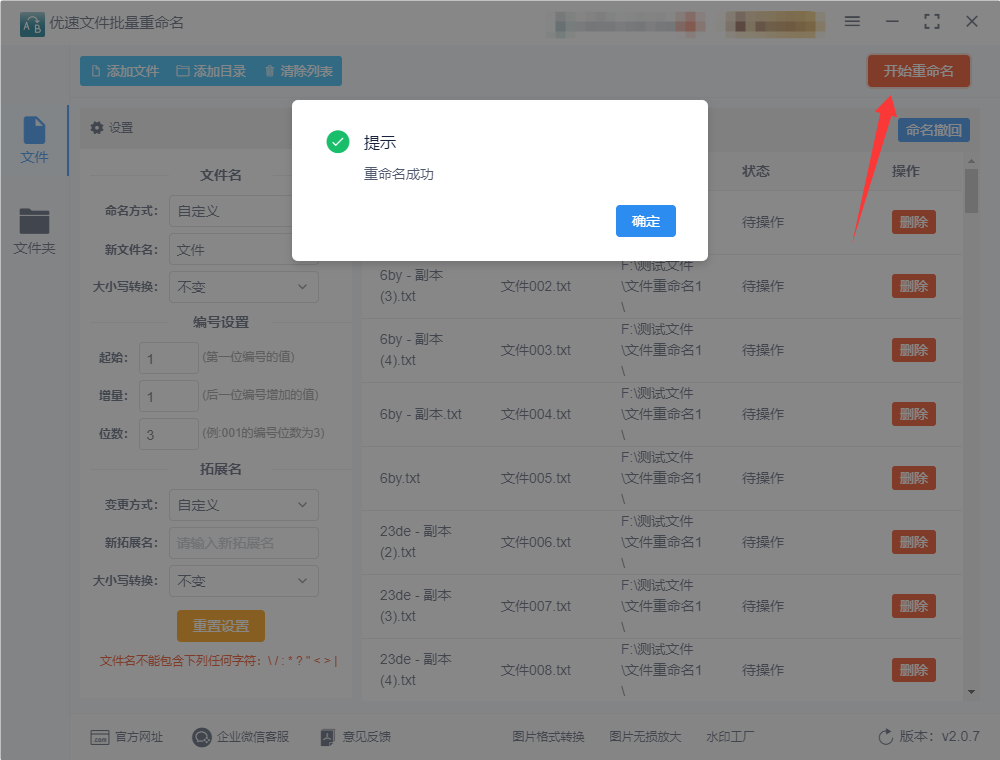Click the 命名撤回 button
Screen dimensions: 1000x760
pos(934,130)
